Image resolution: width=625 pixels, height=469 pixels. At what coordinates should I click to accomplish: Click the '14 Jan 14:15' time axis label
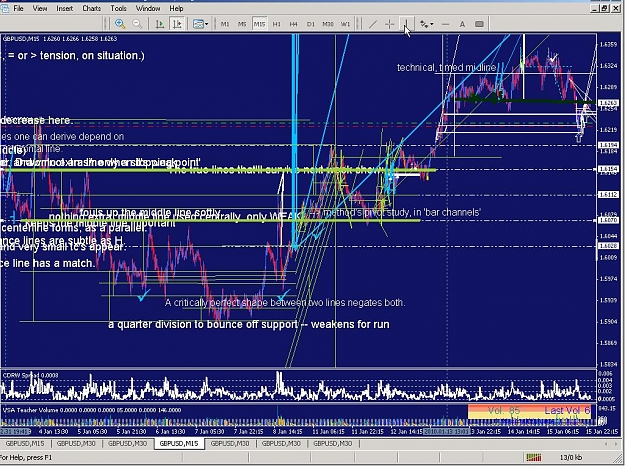tap(525, 432)
